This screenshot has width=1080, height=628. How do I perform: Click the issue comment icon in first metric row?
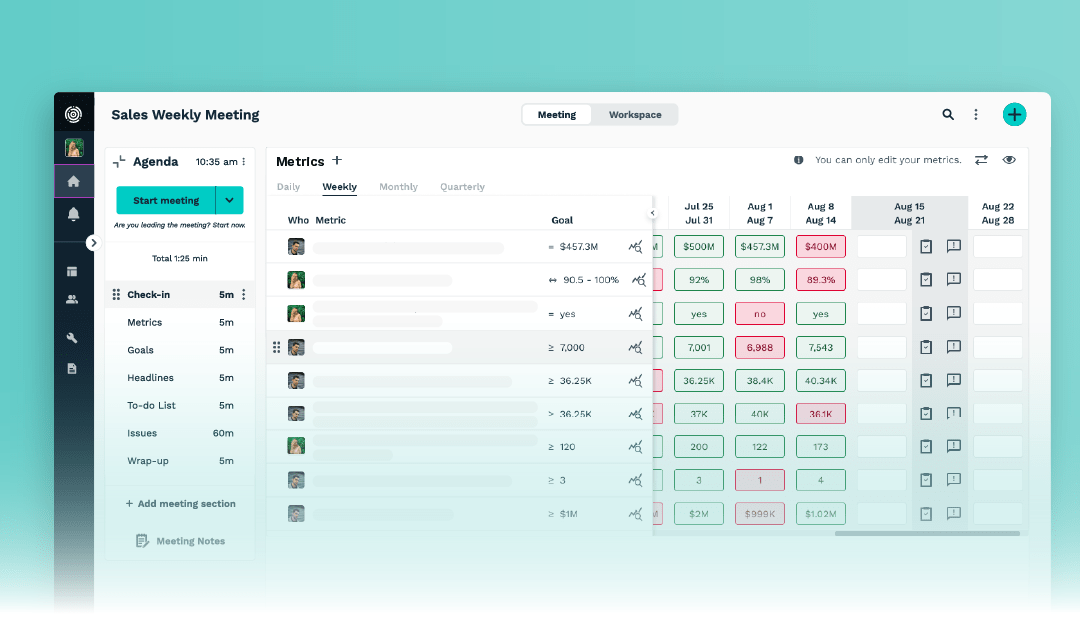click(x=953, y=246)
